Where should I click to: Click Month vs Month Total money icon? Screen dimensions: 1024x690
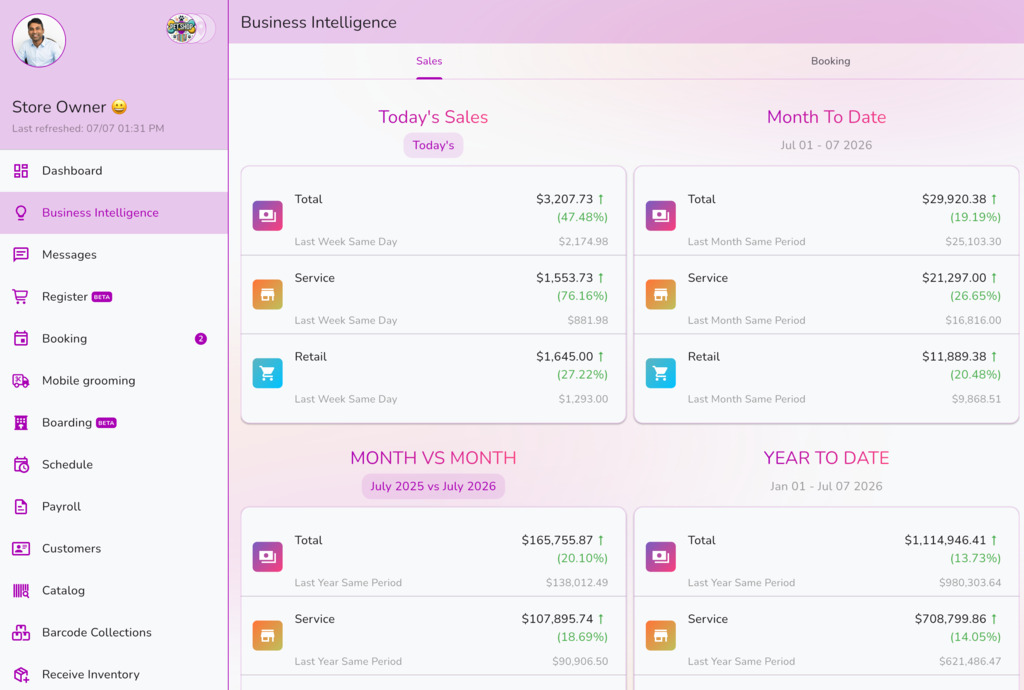(268, 557)
